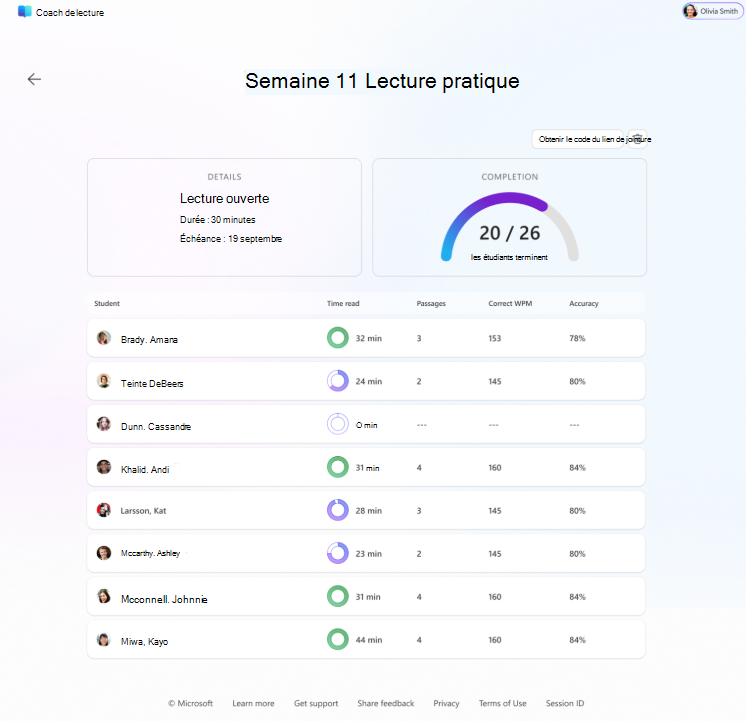Click the 78% accuracy value

577,338
